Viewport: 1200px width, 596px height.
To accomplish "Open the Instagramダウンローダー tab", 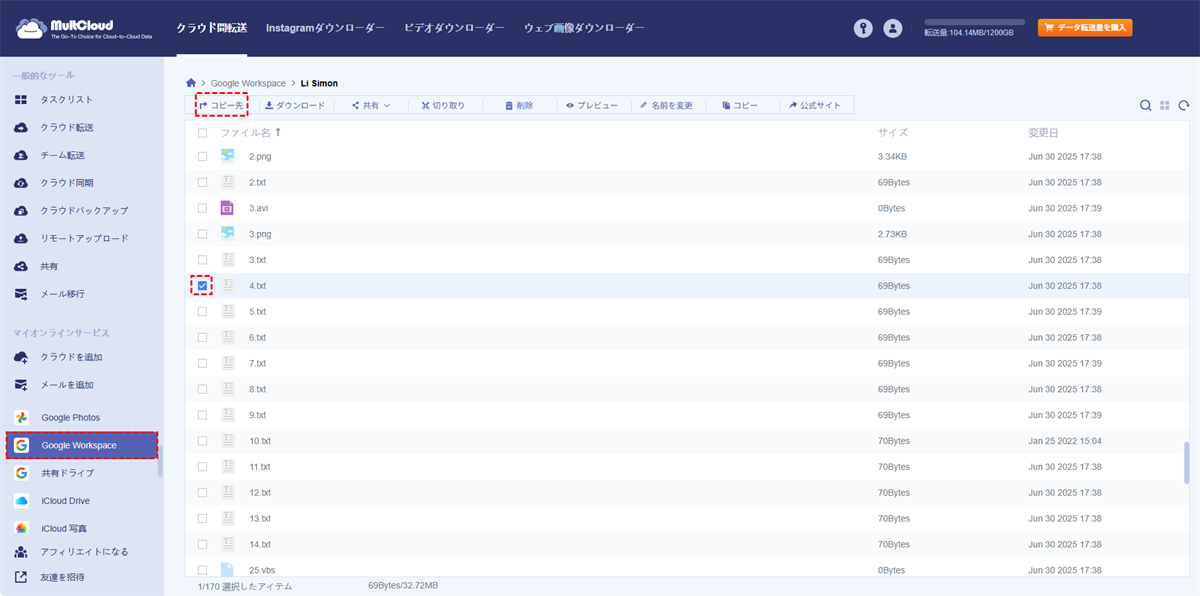I will tap(325, 29).
